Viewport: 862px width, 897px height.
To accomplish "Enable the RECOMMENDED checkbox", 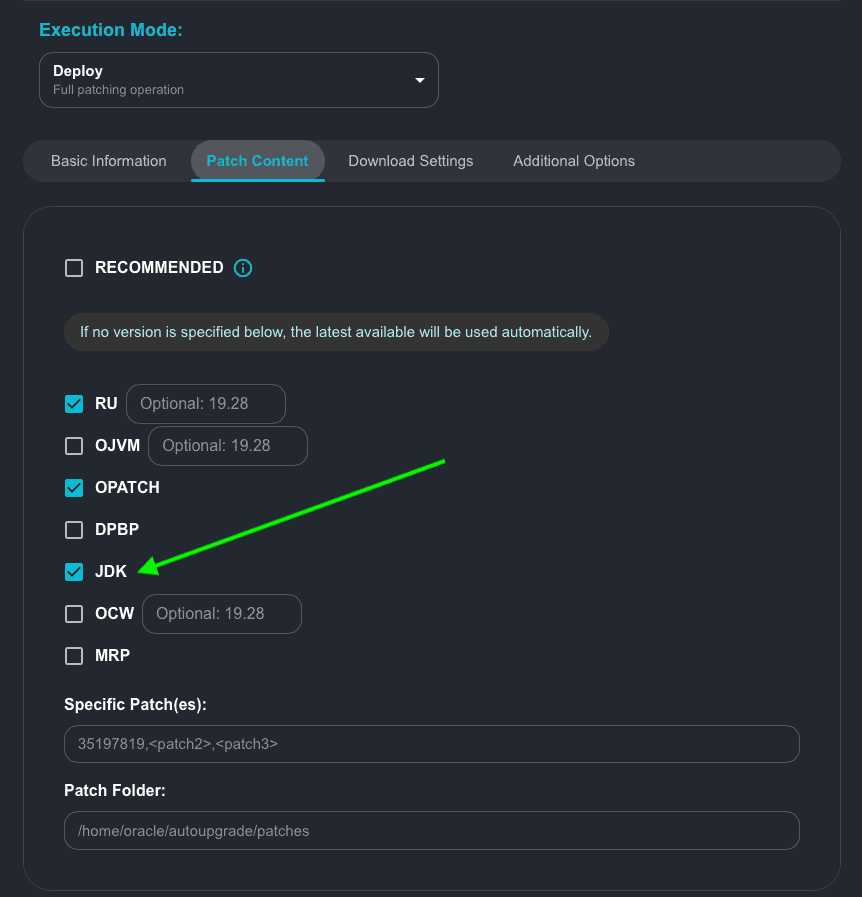I will pos(74,268).
